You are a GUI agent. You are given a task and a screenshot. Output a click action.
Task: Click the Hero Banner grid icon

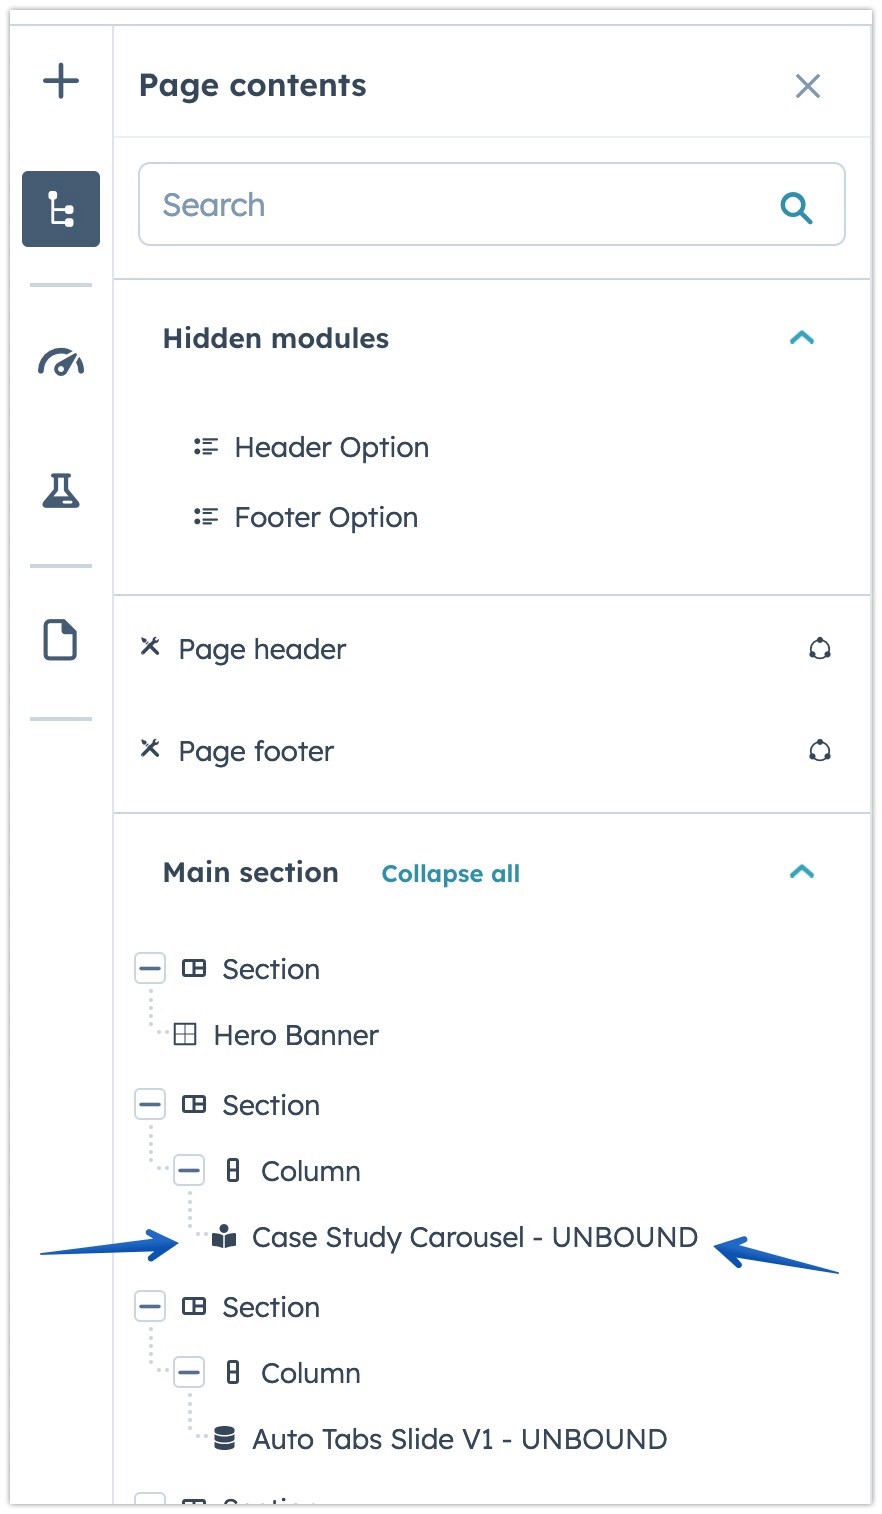pos(185,1035)
